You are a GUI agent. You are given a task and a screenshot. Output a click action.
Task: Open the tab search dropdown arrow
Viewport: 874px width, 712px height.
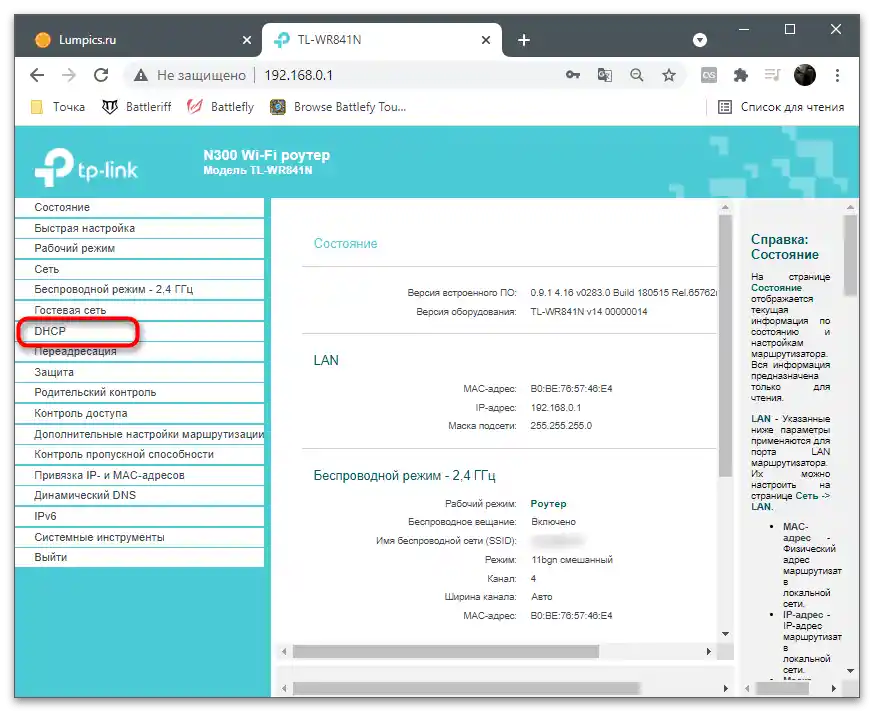(x=700, y=40)
